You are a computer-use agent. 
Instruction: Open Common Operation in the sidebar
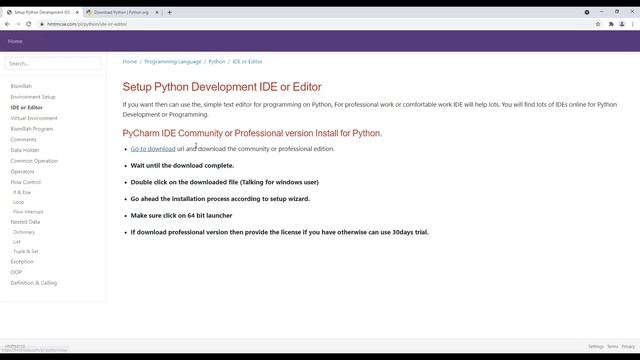click(34, 161)
